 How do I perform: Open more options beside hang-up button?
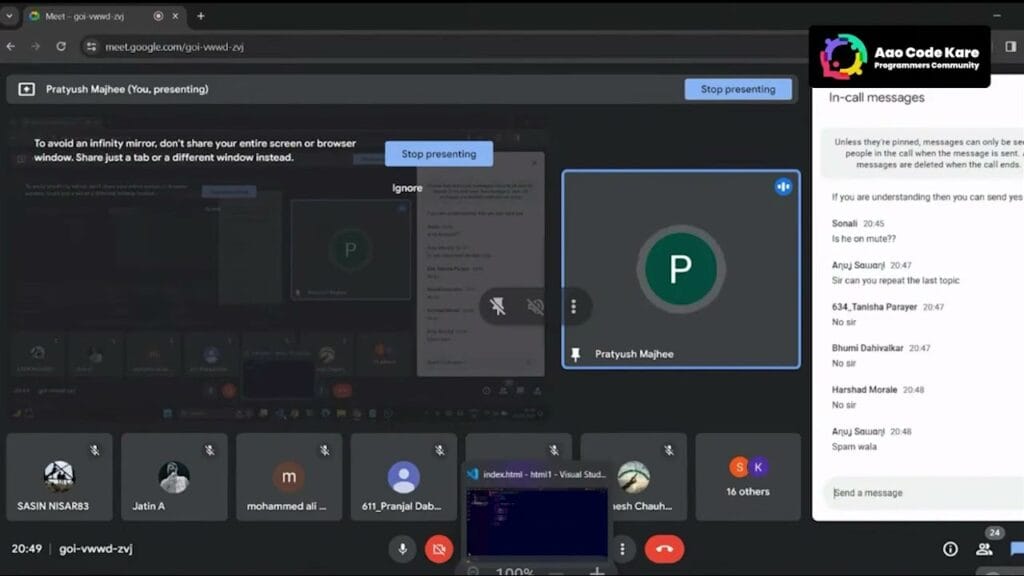click(622, 548)
